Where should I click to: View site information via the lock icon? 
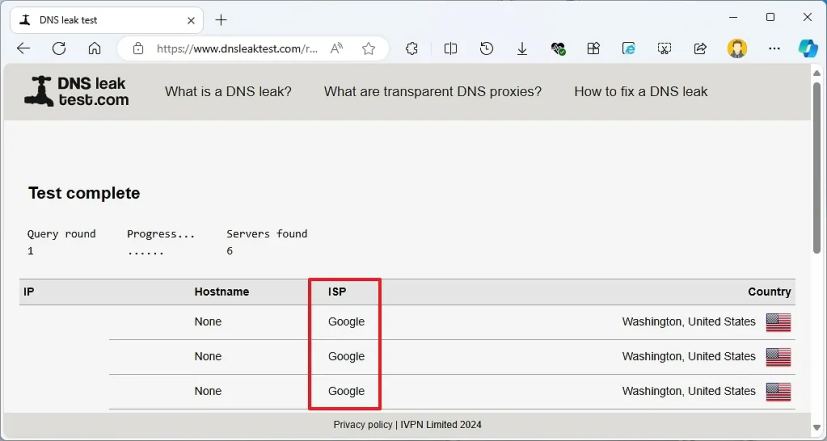(138, 49)
